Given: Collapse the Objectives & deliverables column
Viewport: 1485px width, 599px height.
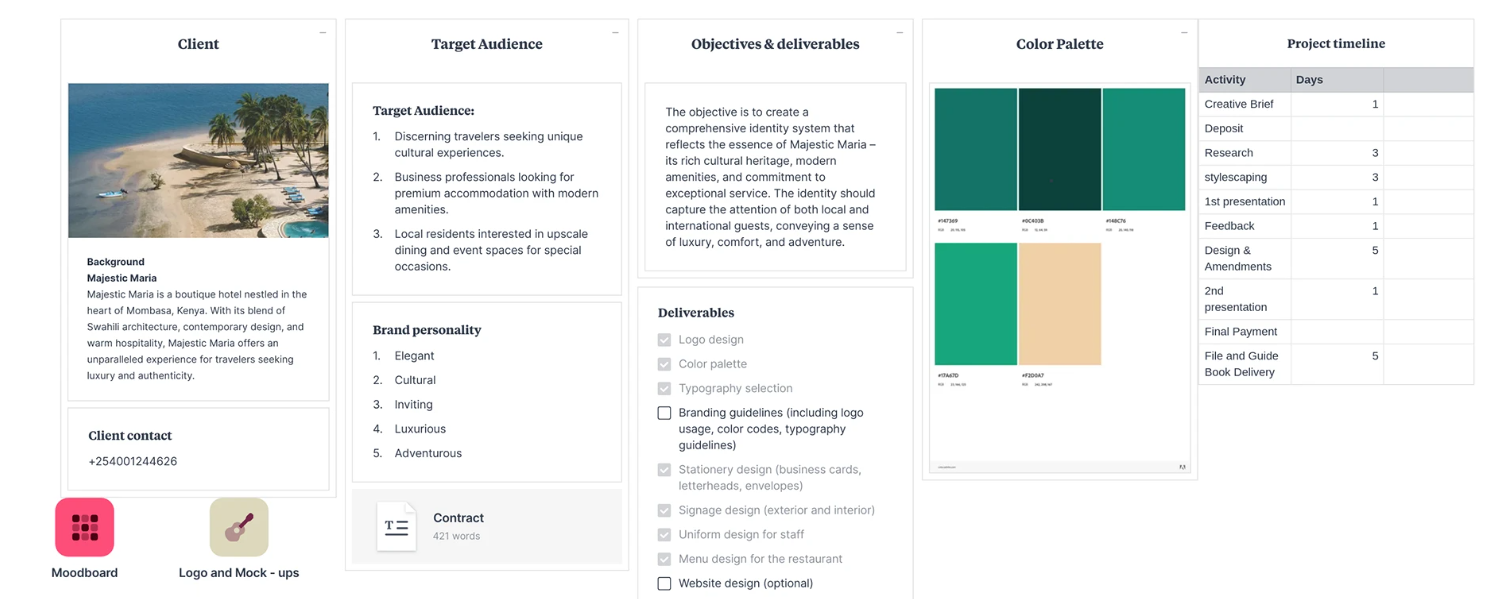Looking at the screenshot, I should (899, 33).
